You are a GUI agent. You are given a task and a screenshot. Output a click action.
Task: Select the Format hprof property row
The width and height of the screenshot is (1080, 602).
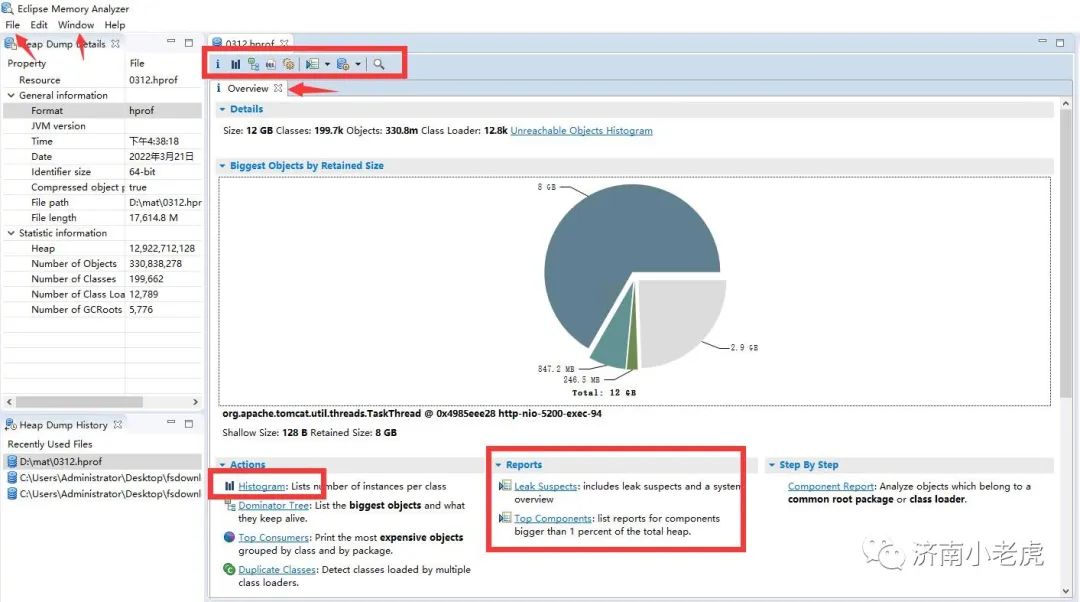click(x=102, y=110)
